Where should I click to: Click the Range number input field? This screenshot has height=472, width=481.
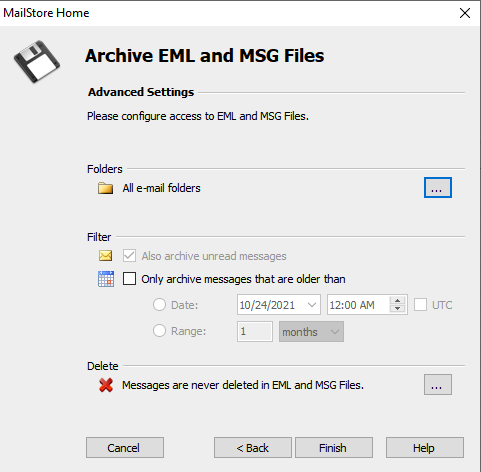tap(255, 332)
